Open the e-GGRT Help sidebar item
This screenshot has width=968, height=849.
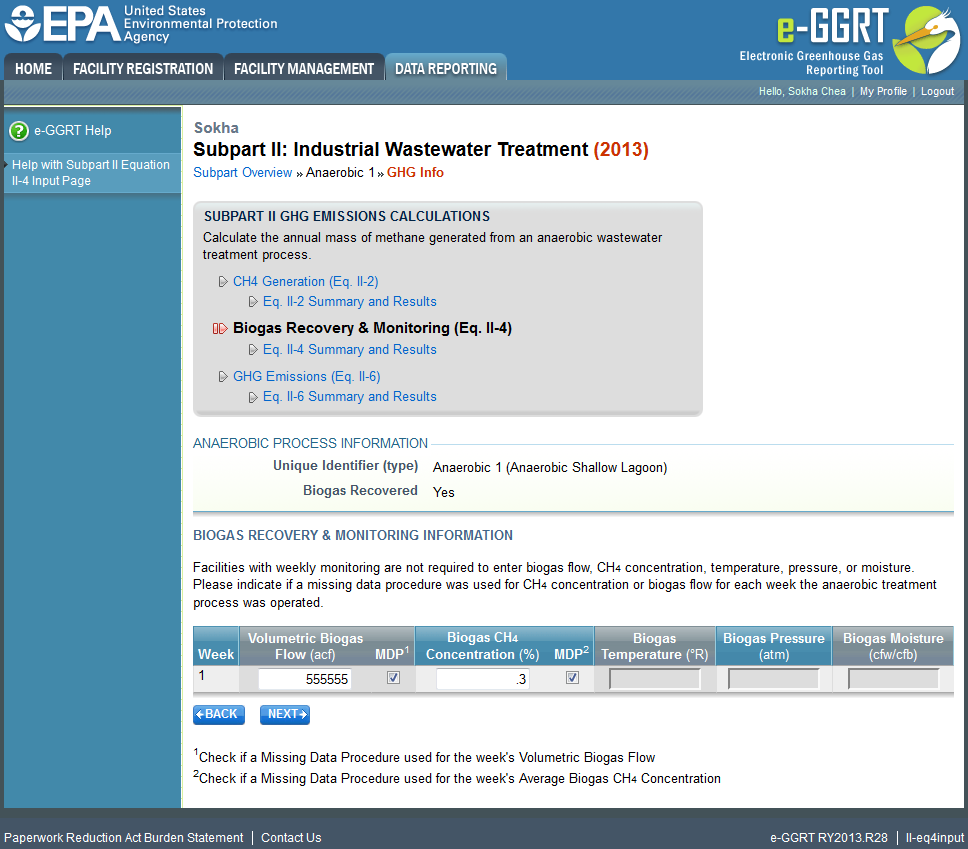pos(73,131)
